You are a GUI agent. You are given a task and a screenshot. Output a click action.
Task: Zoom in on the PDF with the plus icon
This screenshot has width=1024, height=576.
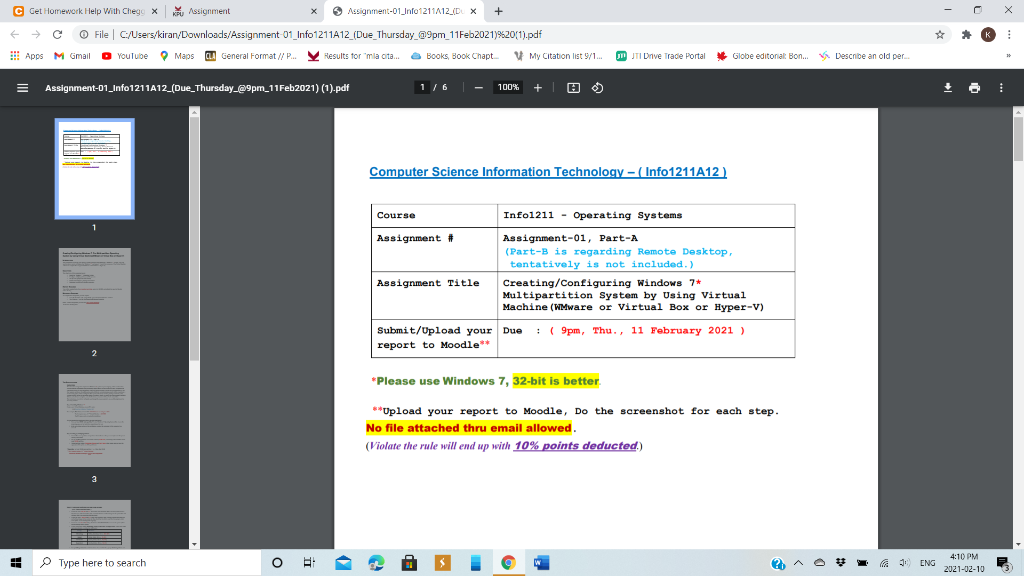(x=538, y=87)
